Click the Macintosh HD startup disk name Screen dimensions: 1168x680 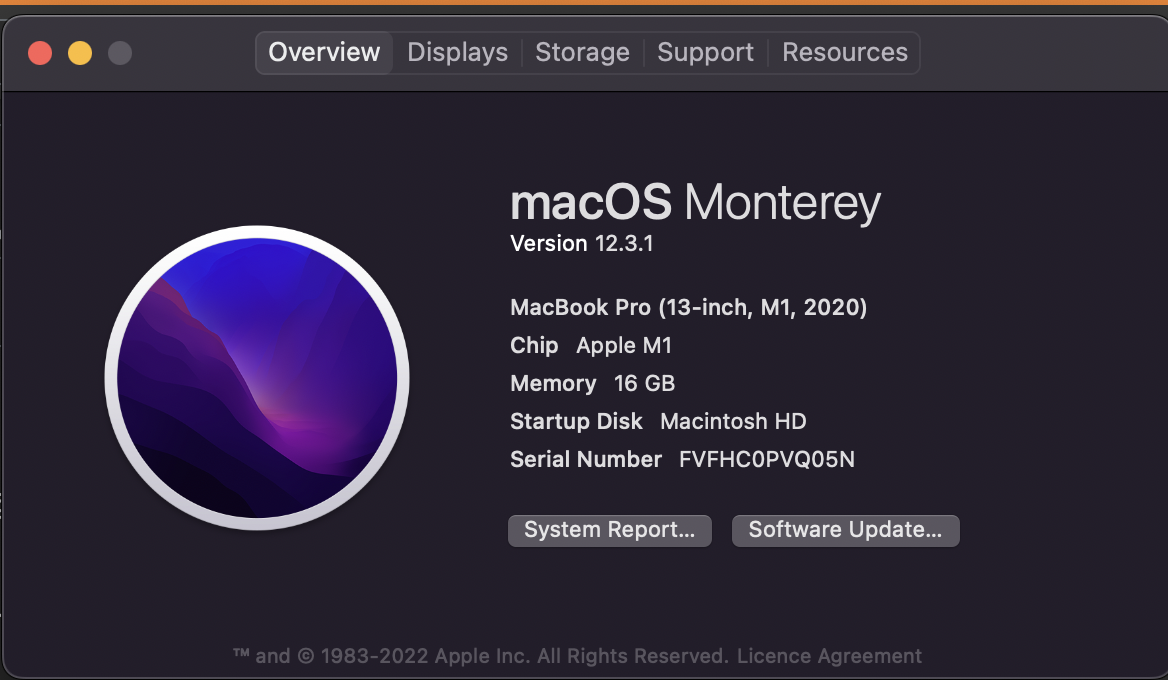pyautogui.click(x=733, y=421)
